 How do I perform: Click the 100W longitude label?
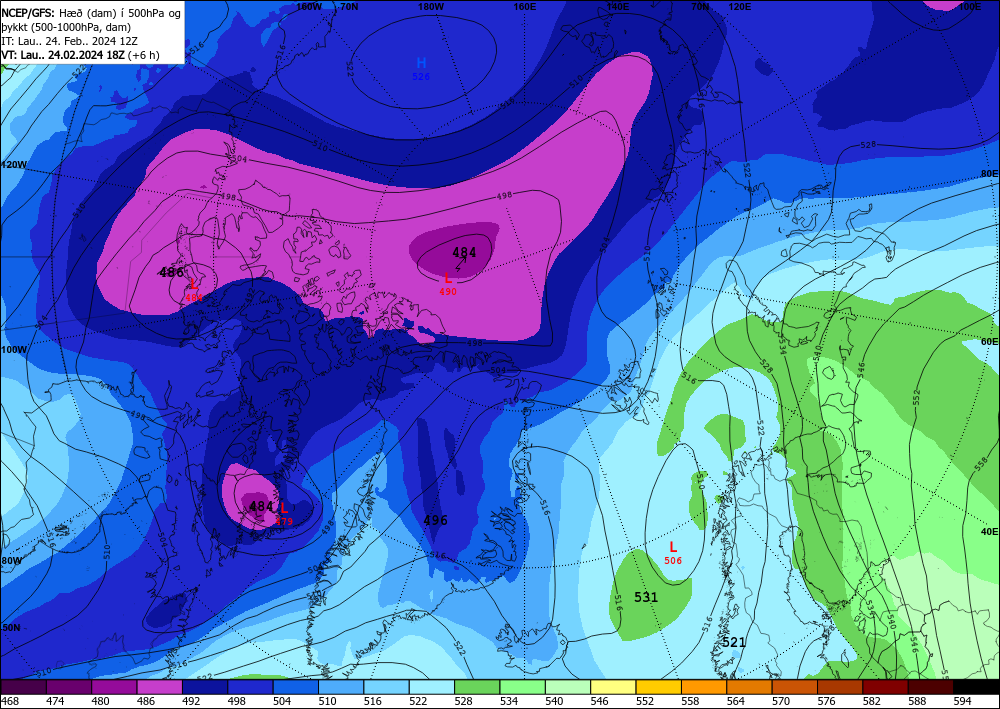click(14, 350)
